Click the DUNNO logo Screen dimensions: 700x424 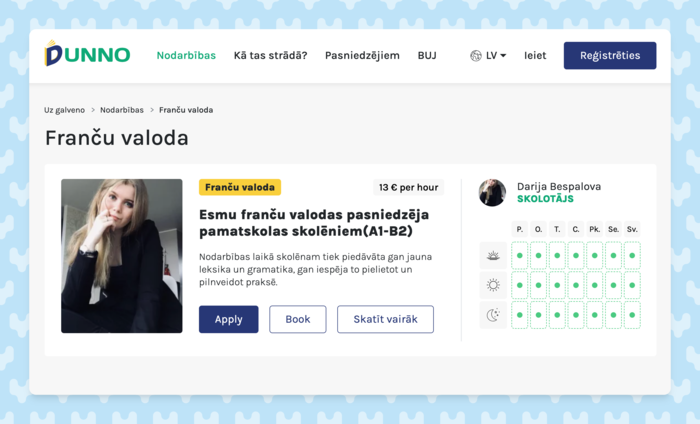[87, 55]
